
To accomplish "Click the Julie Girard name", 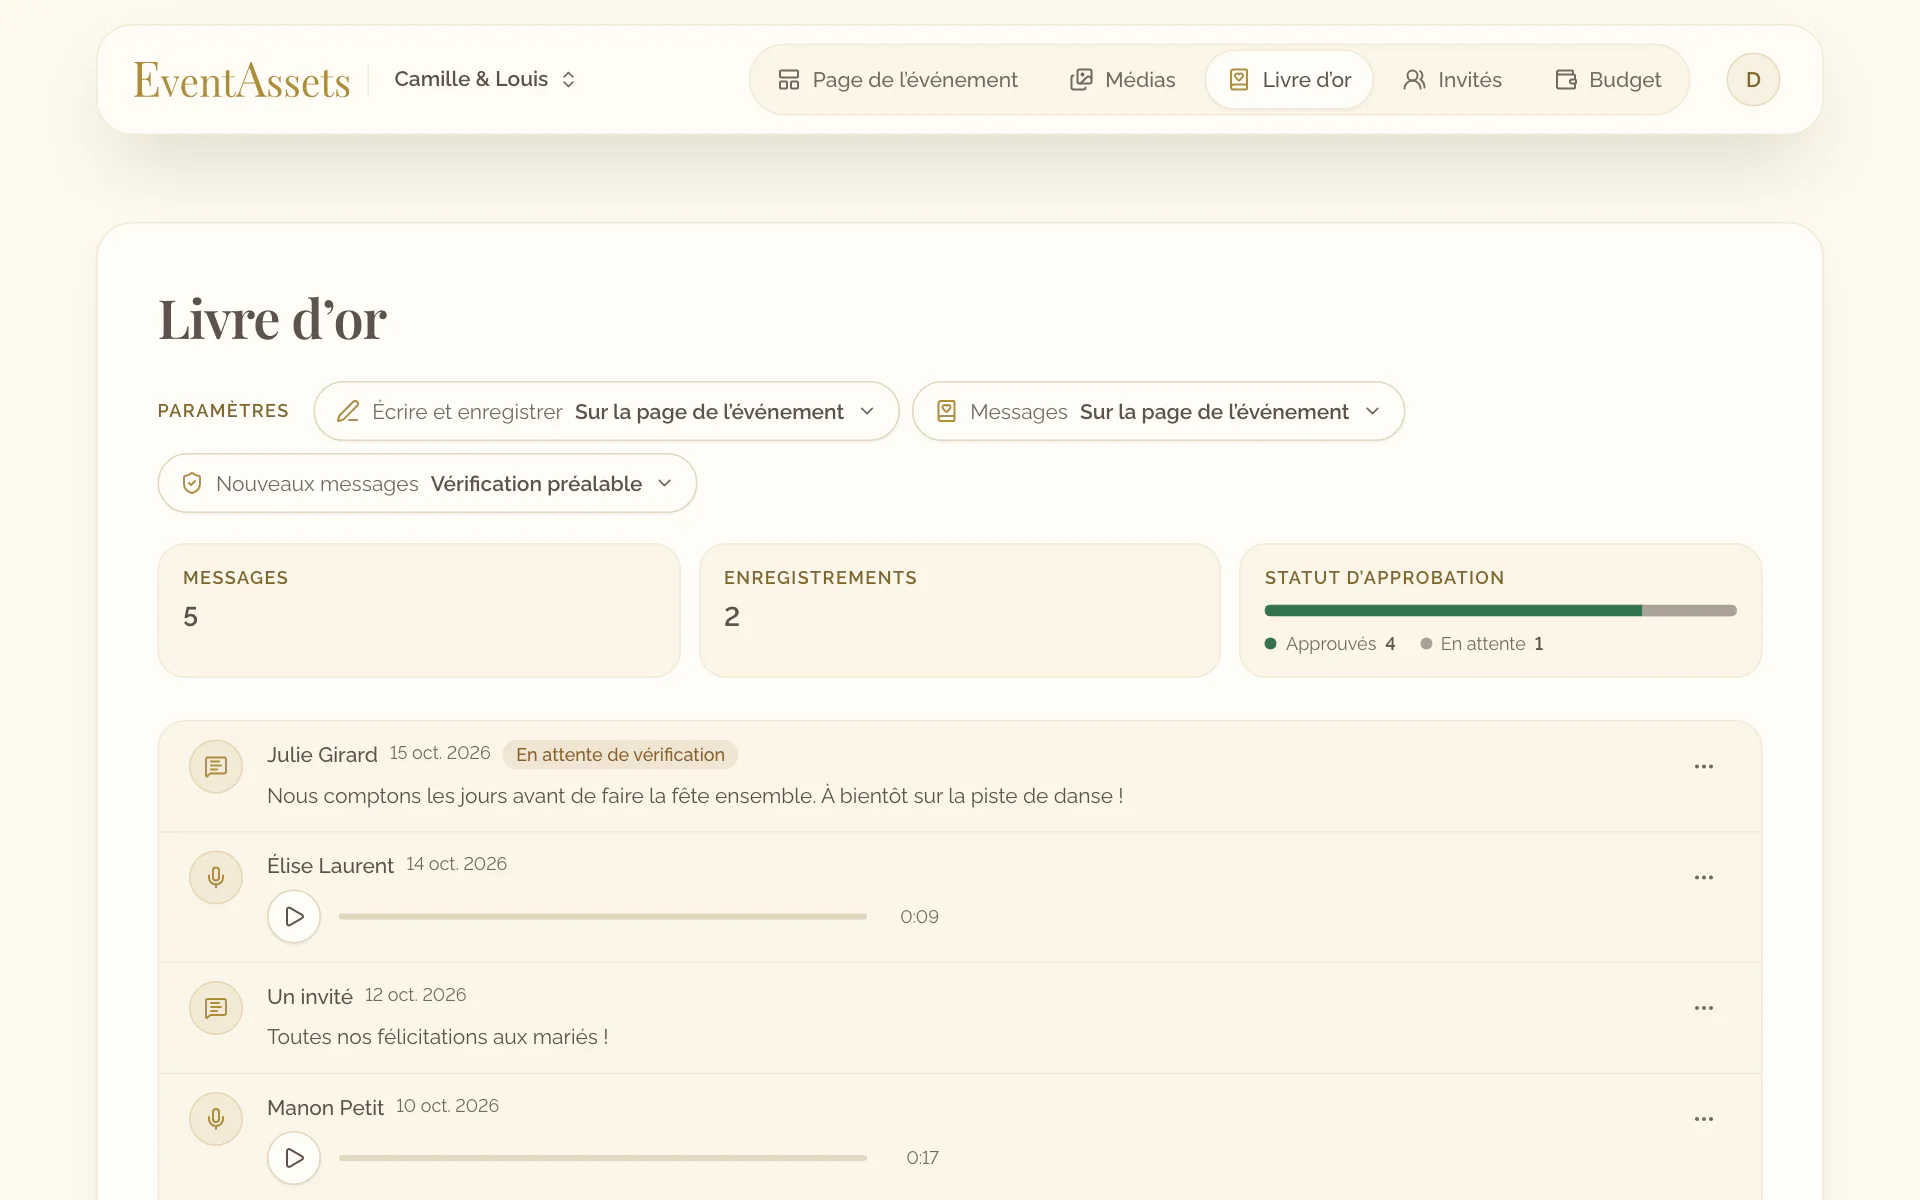I will pyautogui.click(x=322, y=755).
